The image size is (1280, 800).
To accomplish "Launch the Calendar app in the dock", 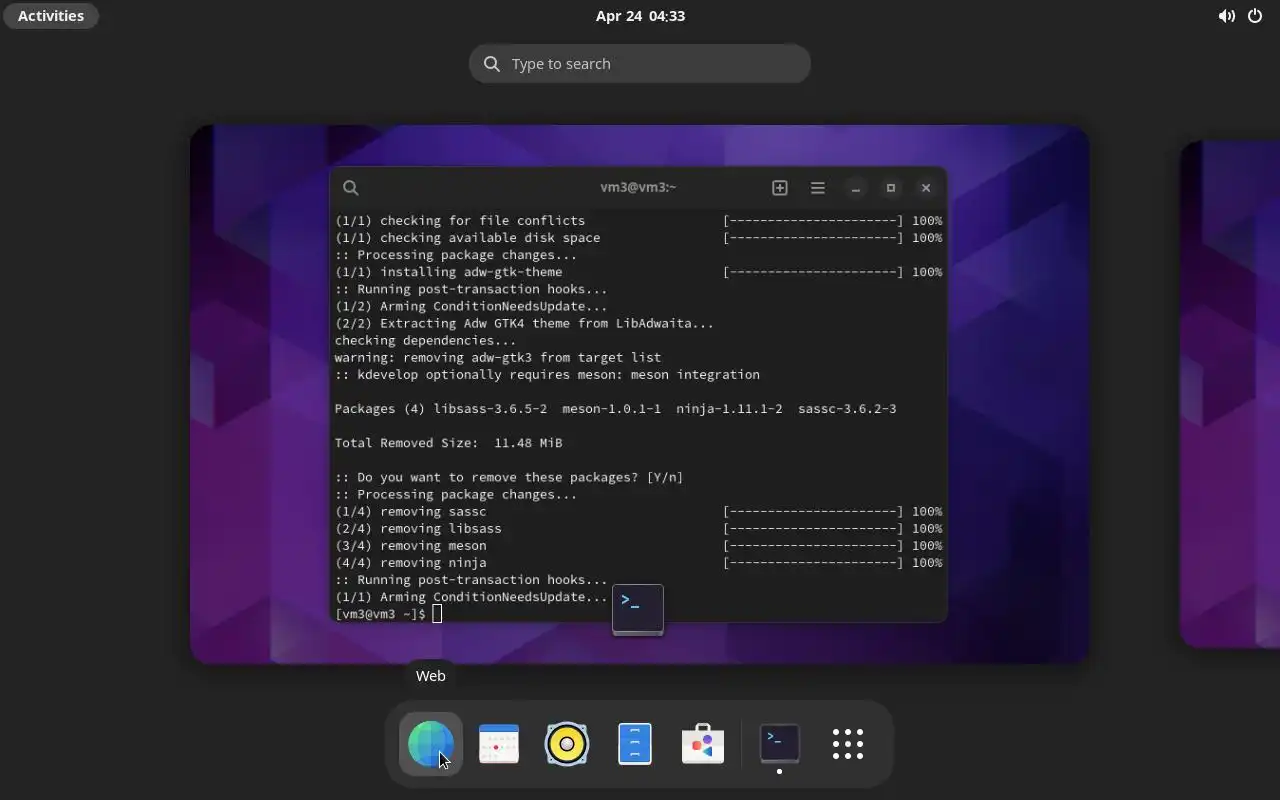I will [x=499, y=744].
